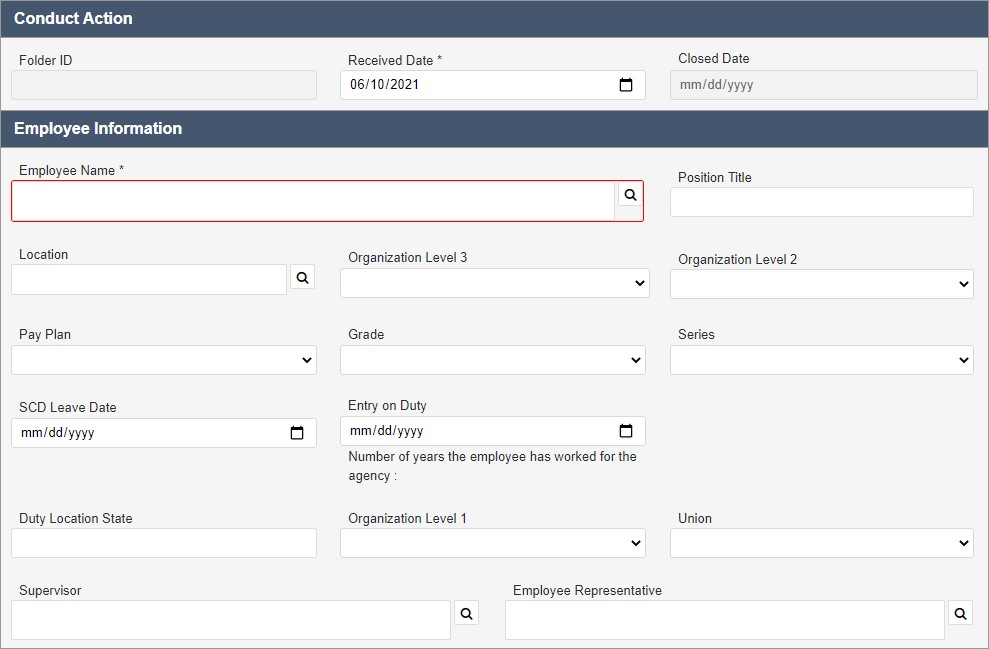Click the Conduct Action section header
This screenshot has width=989, height=649.
click(494, 18)
